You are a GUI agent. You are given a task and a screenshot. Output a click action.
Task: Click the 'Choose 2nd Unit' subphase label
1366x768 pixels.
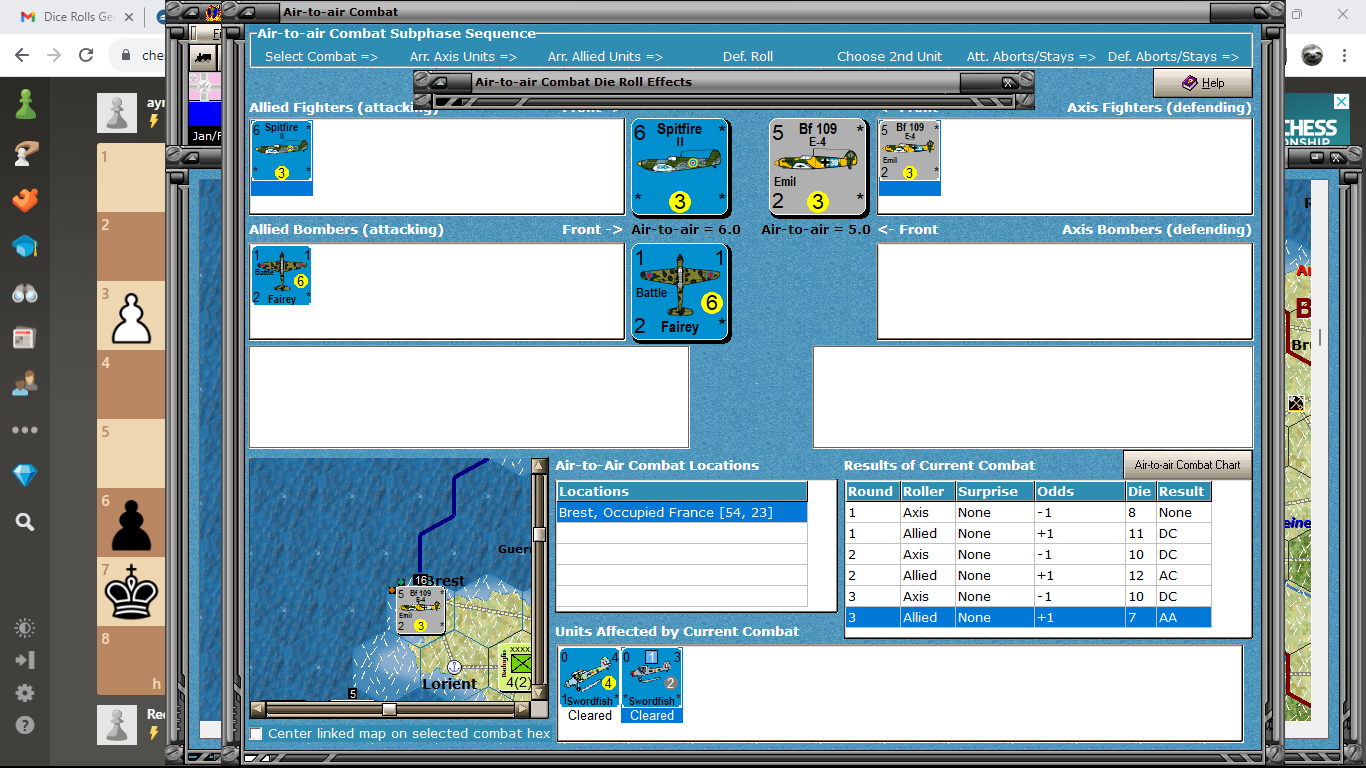(x=889, y=57)
